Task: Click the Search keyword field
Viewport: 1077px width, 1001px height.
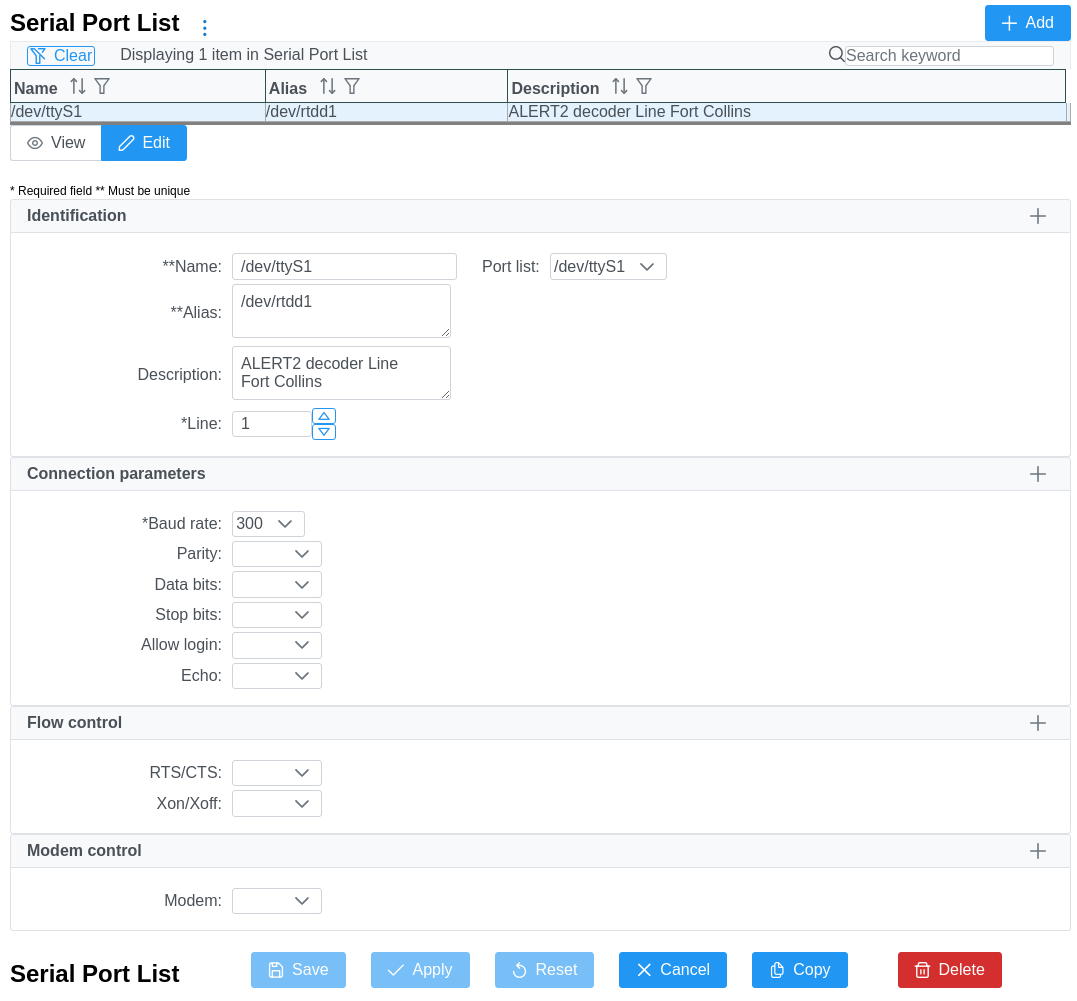Action: pyautogui.click(x=948, y=56)
